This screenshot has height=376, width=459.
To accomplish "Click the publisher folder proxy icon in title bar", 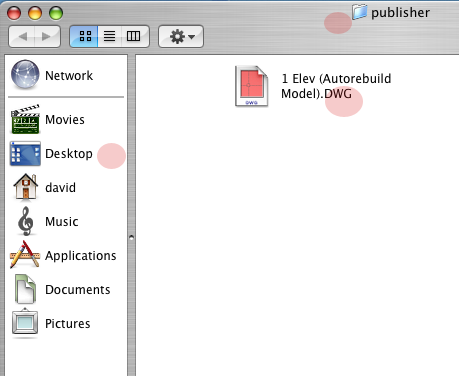I will tap(360, 12).
